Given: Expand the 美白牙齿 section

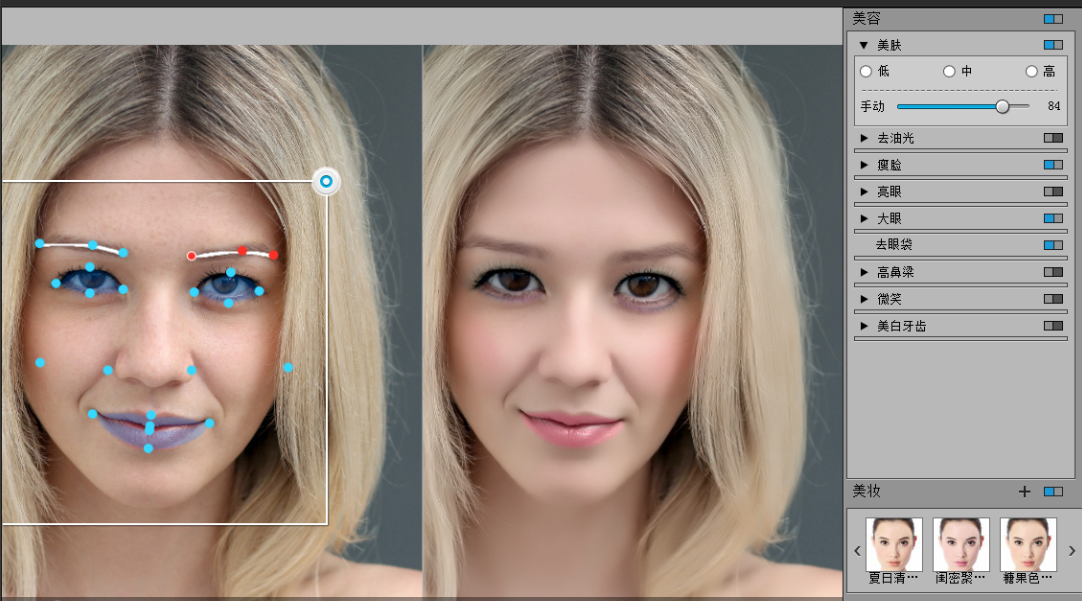Looking at the screenshot, I should pos(864,326).
